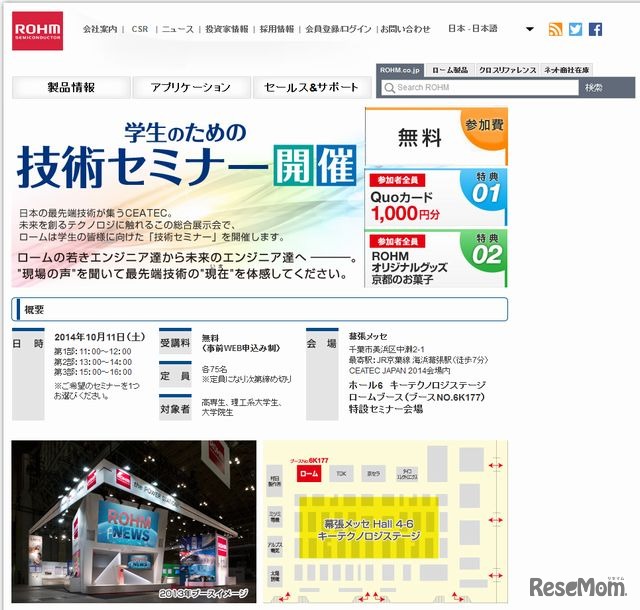The width and height of the screenshot is (640, 610).
Task: Open the 会員登録/ログイン link
Action: [x=338, y=29]
